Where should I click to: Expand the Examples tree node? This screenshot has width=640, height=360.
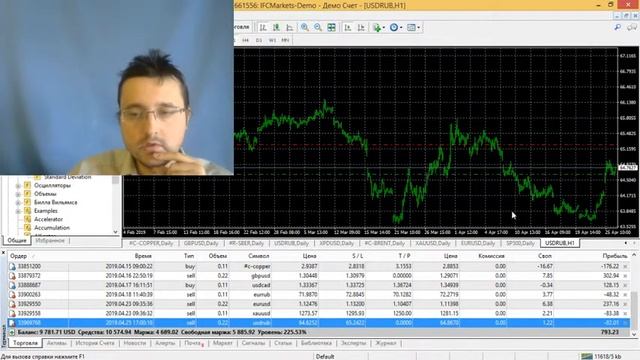pos(18,211)
